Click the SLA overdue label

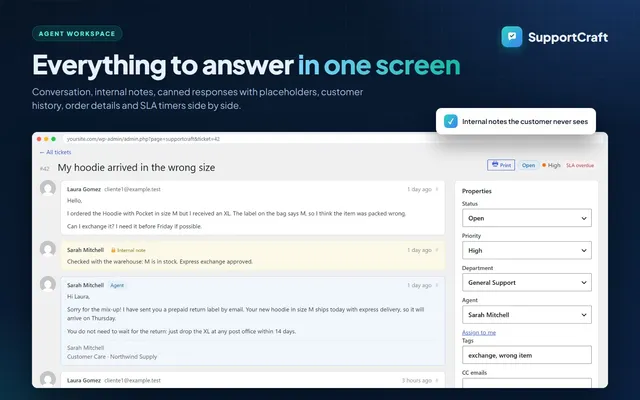pyautogui.click(x=580, y=165)
